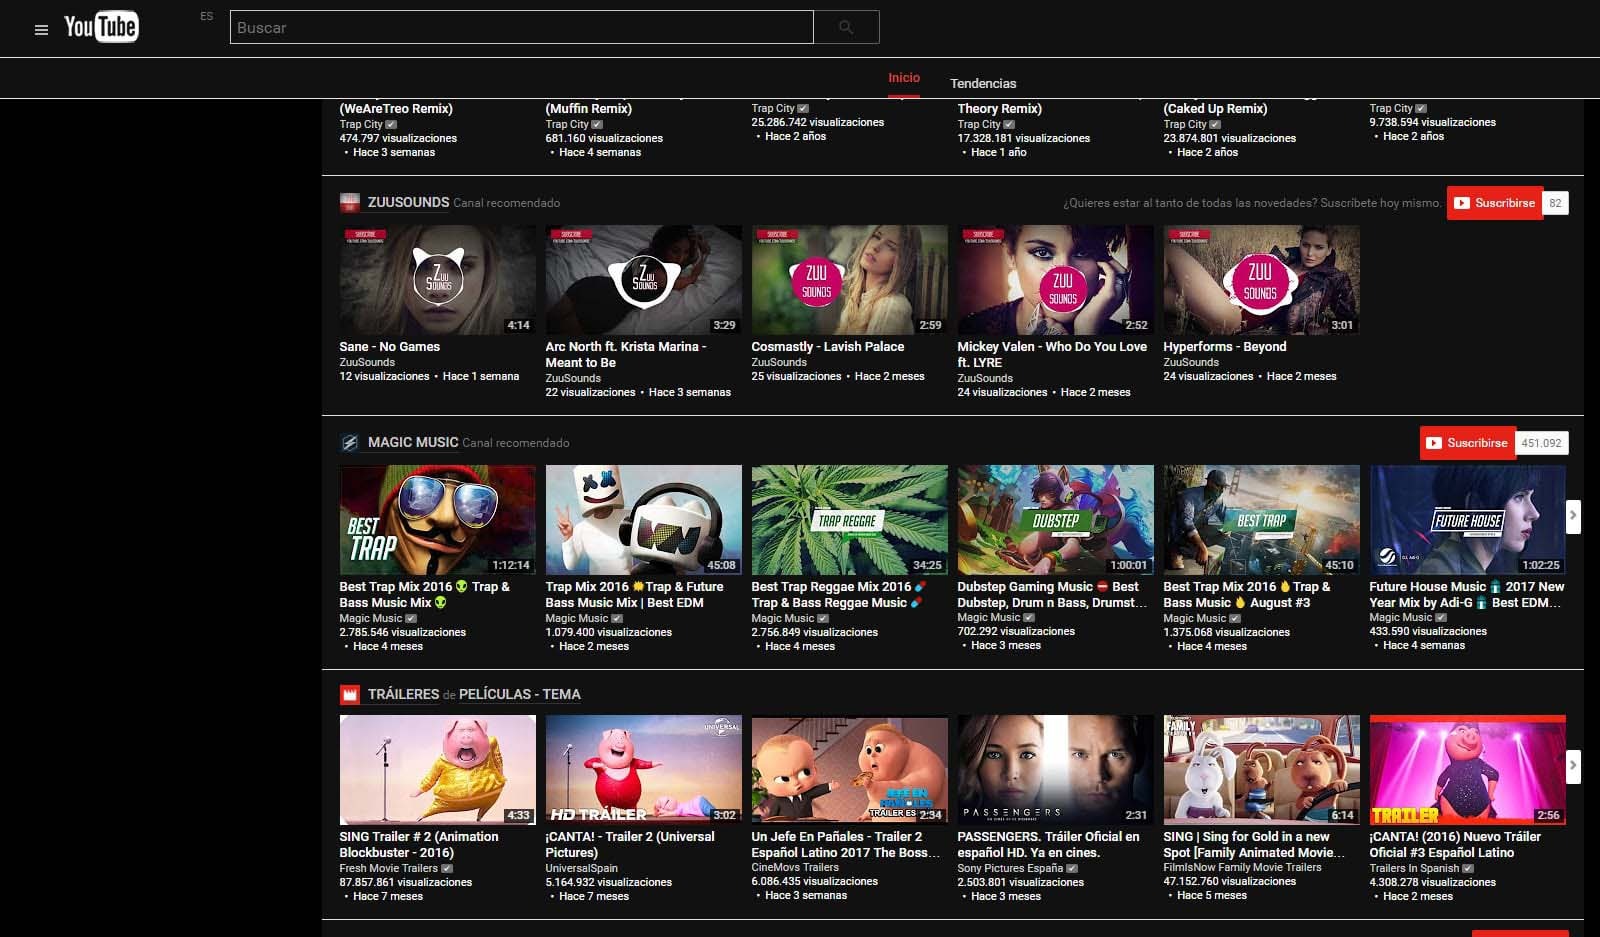Click the Magic Music subscriber count 451.092
Viewport: 1600px width, 937px height.
click(1541, 443)
